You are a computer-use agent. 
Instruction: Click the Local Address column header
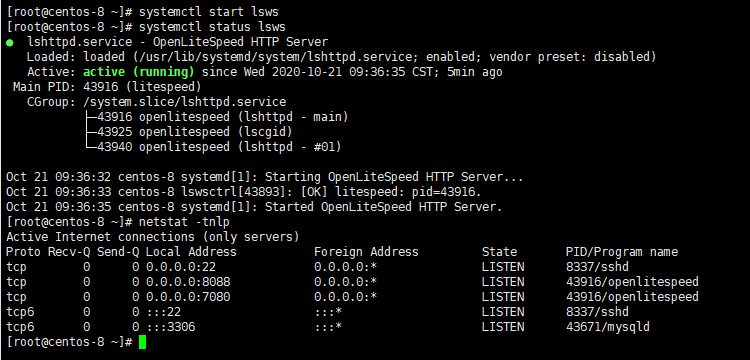coord(191,252)
